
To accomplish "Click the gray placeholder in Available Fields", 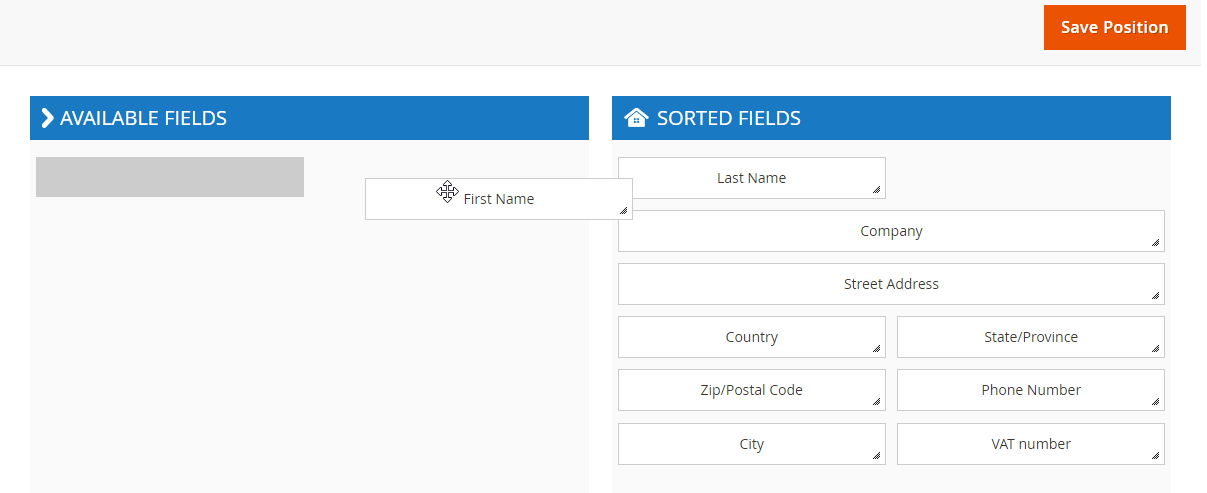I will (170, 177).
